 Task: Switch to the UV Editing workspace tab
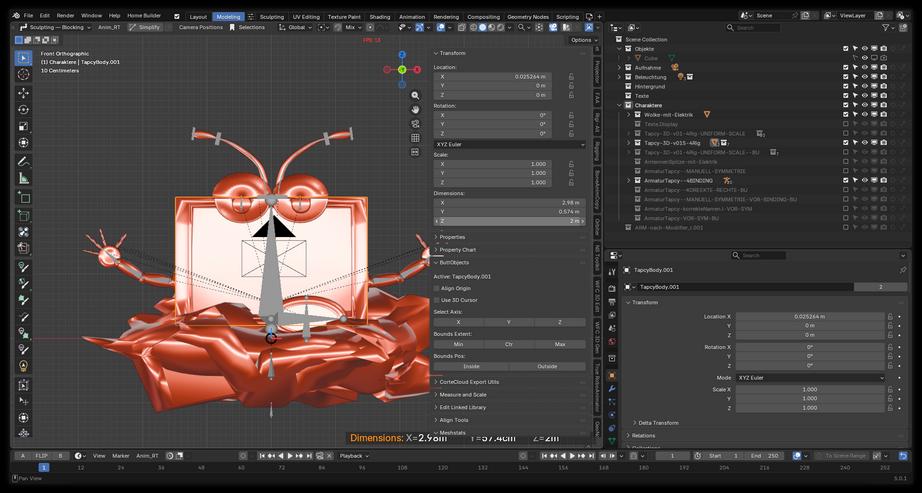306,17
